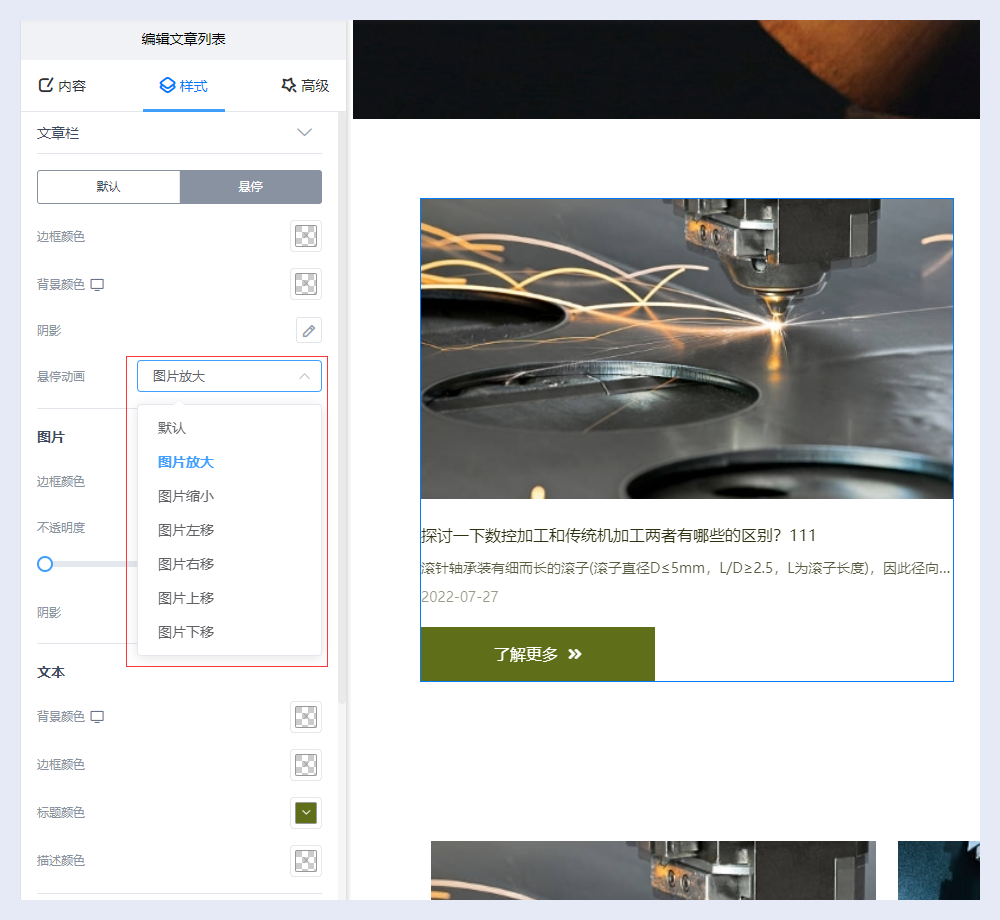
Task: Open the shadow edit pencil icon
Action: (309, 331)
